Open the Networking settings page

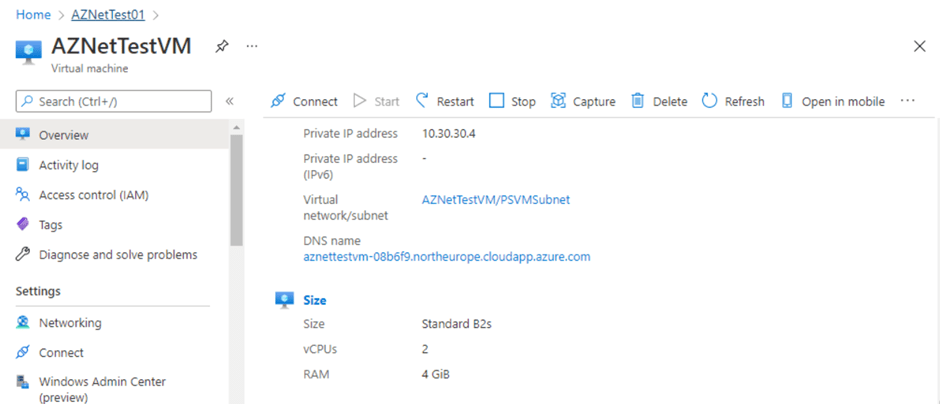70,323
